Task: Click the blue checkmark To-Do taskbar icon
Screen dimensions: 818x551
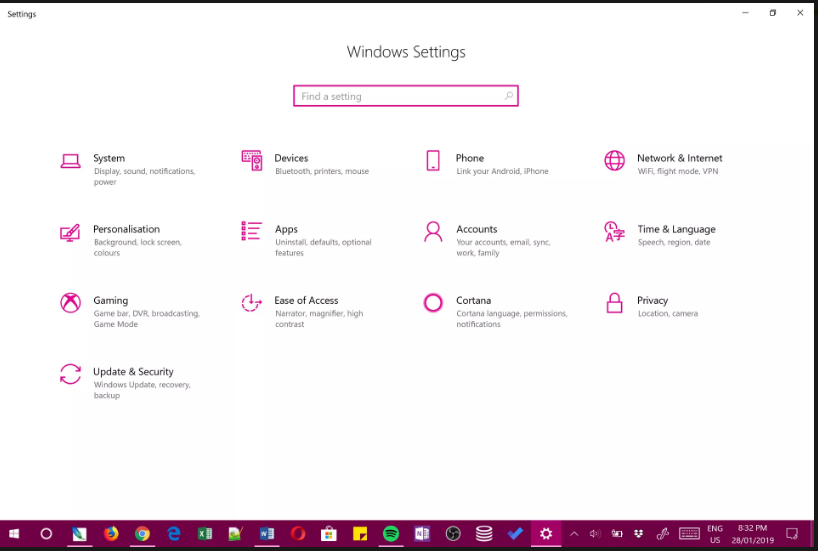Action: point(515,534)
